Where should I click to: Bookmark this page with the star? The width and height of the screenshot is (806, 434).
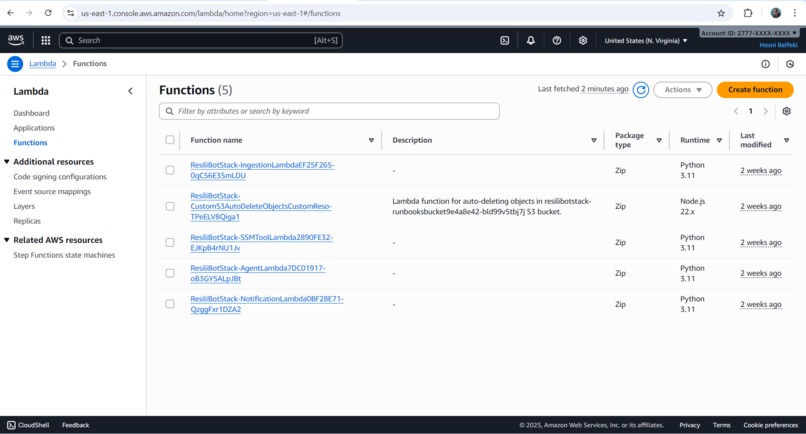click(721, 13)
